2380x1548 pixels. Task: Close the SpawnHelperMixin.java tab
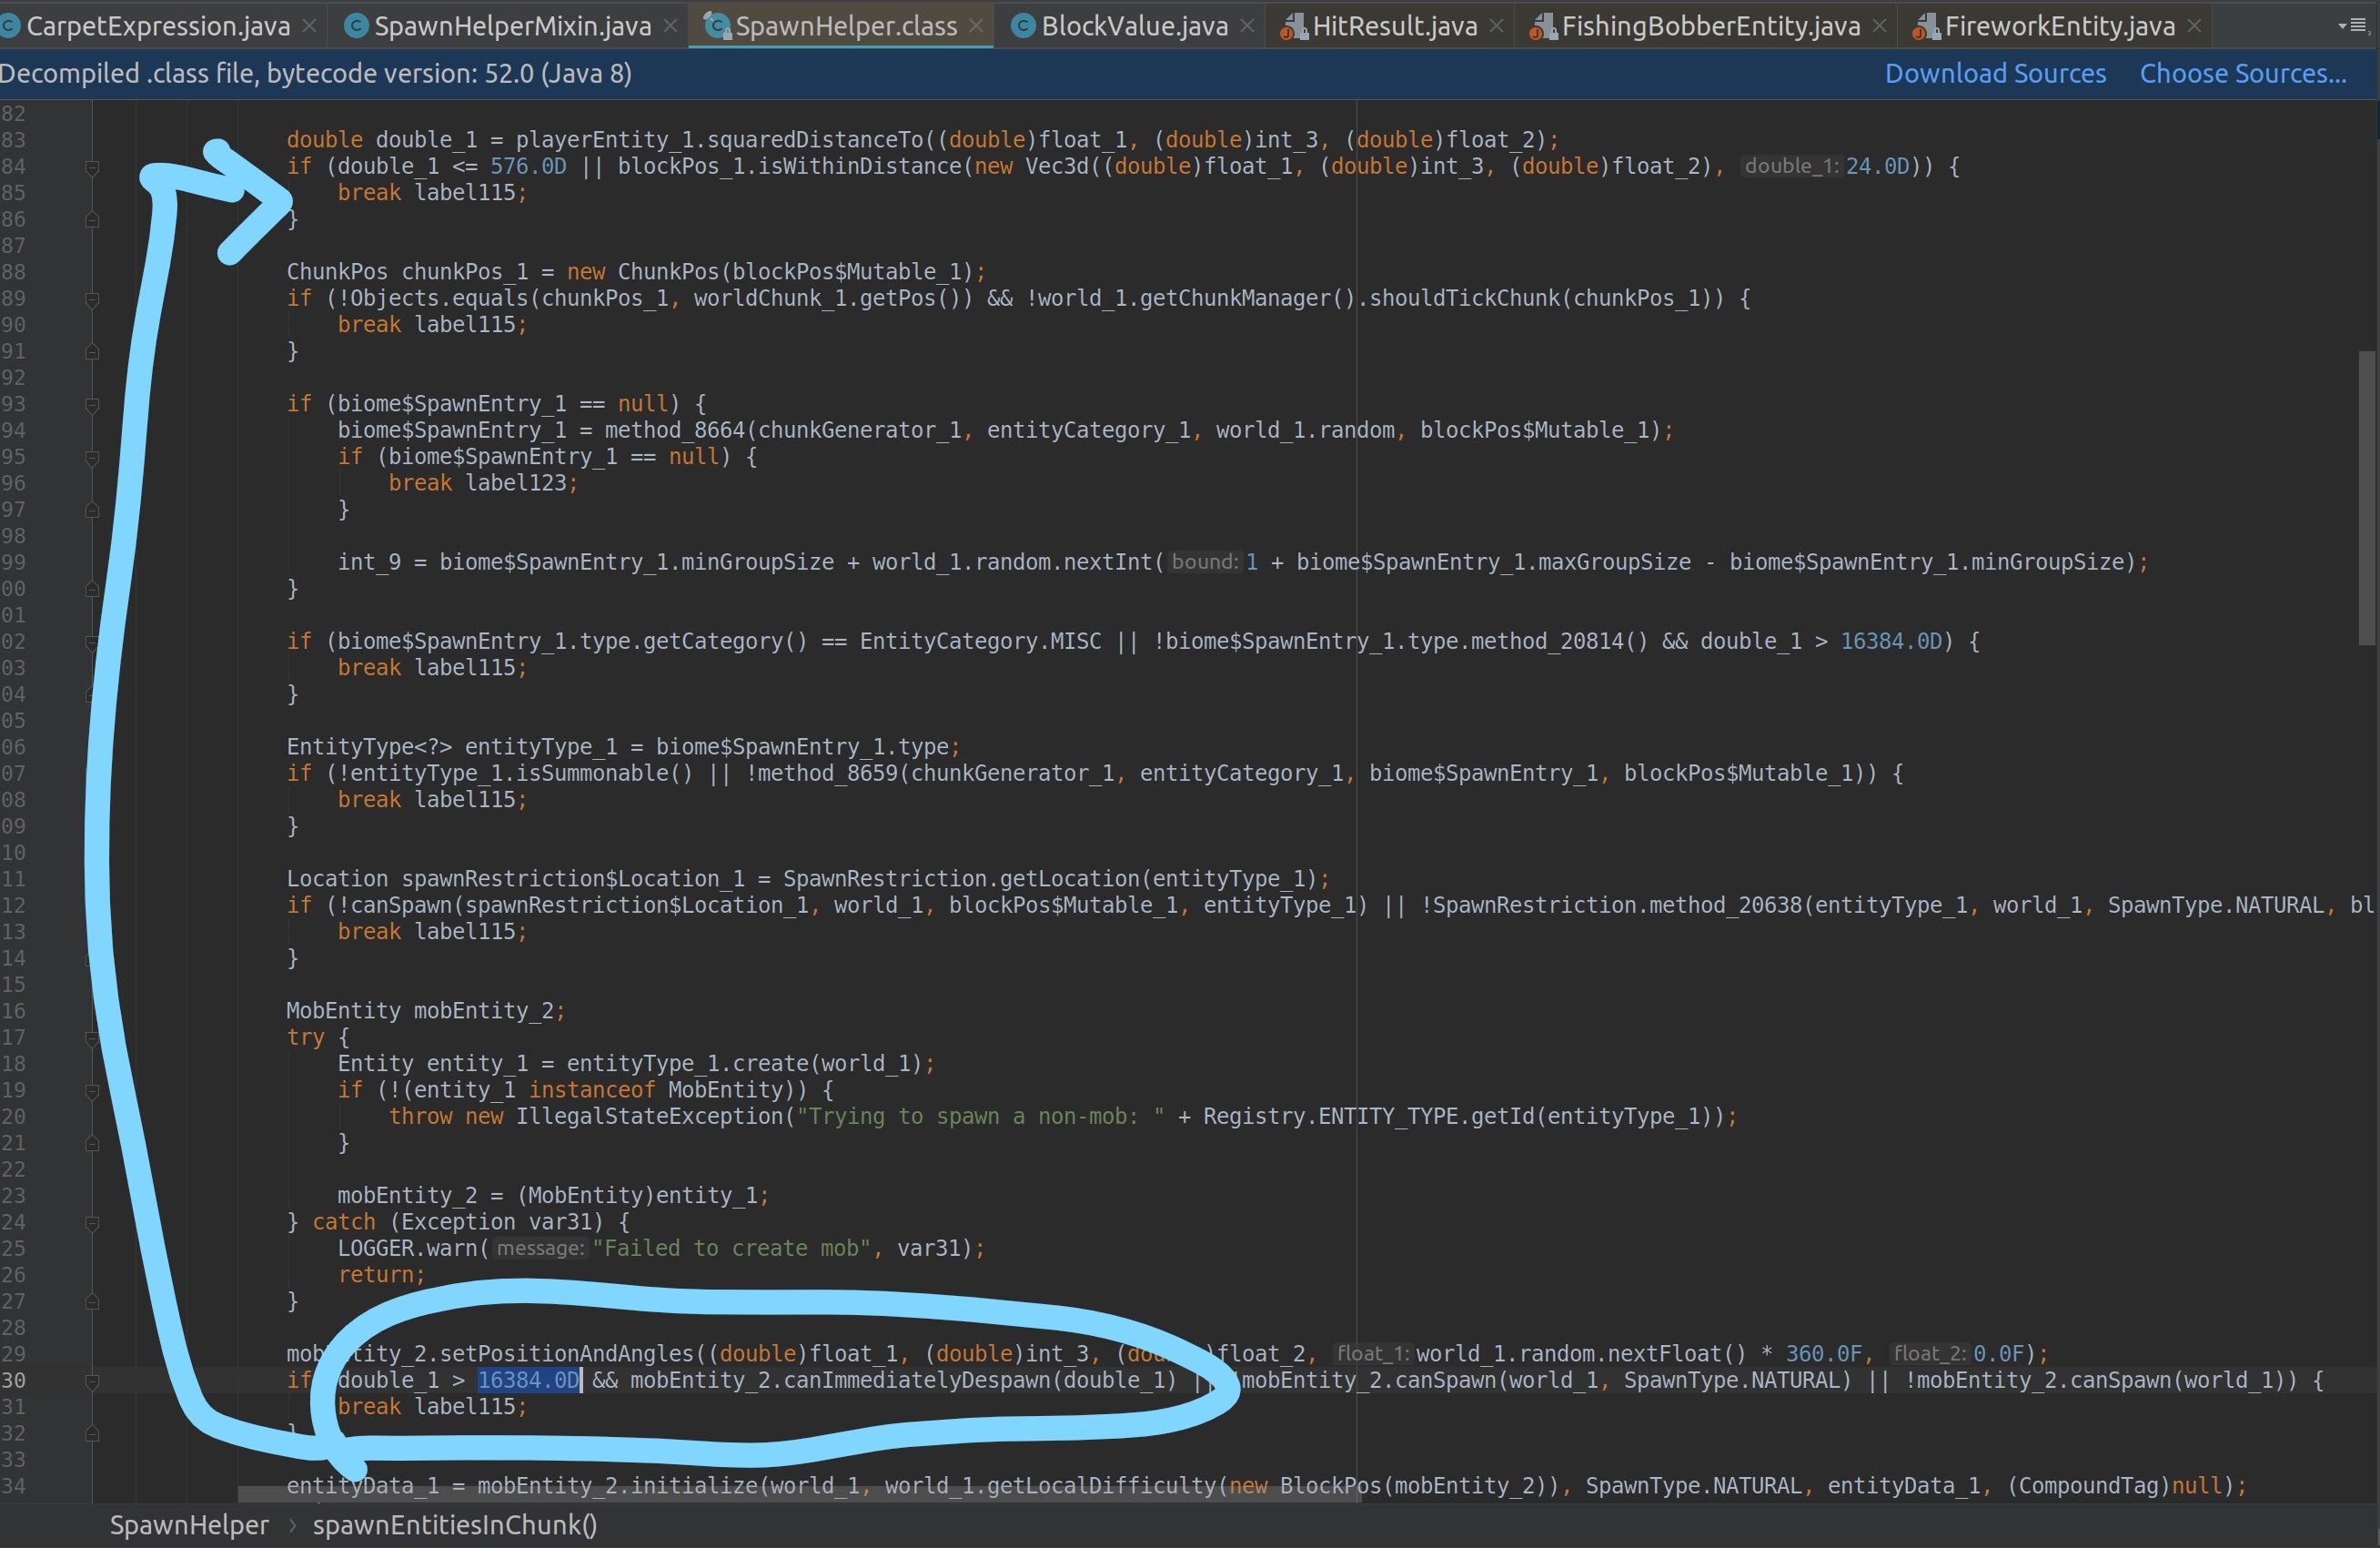(x=670, y=26)
